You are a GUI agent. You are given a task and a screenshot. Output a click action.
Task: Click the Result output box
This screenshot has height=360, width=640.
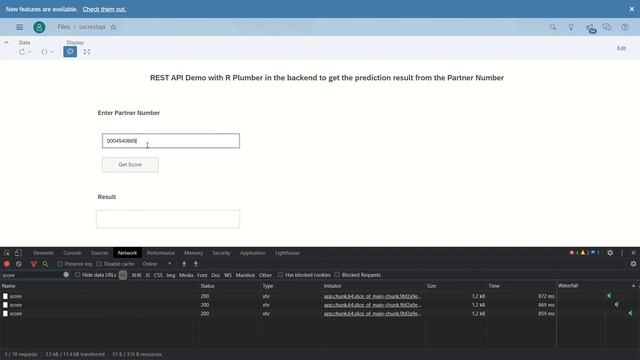click(x=168, y=219)
